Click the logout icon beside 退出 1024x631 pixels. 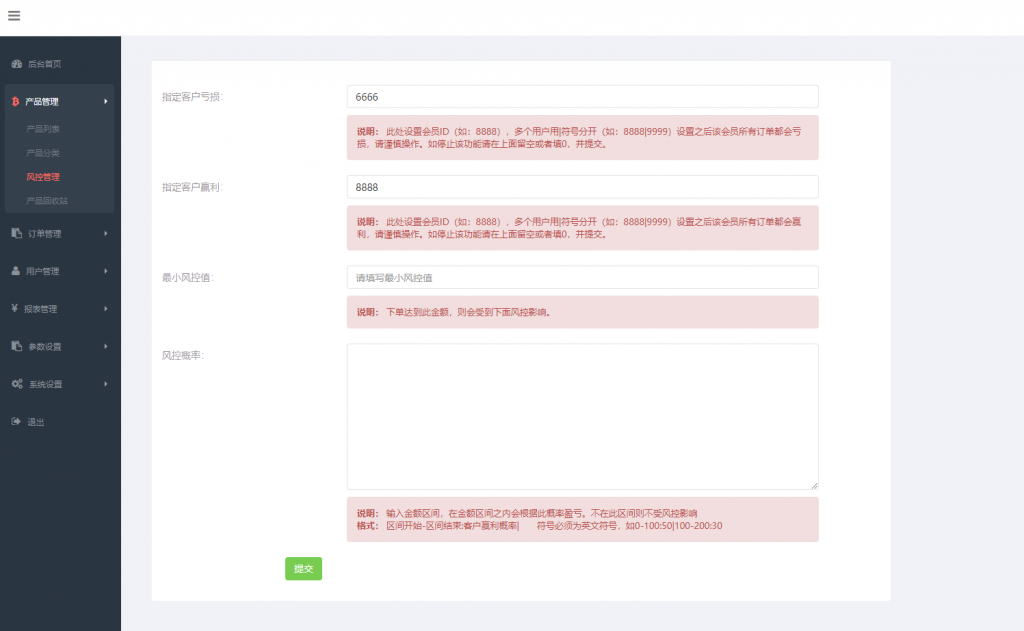click(16, 422)
